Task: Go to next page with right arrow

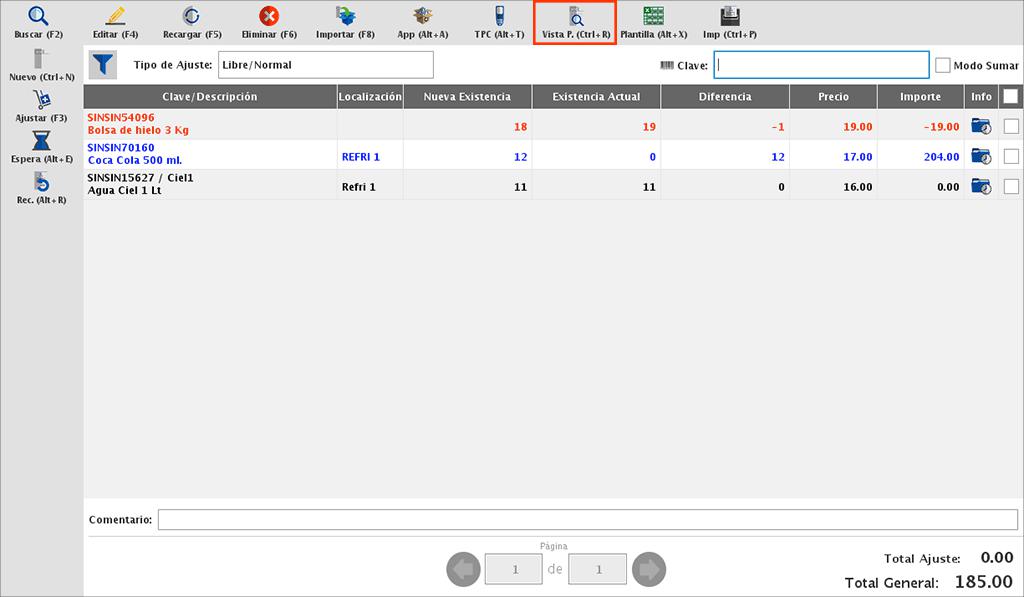Action: (649, 570)
